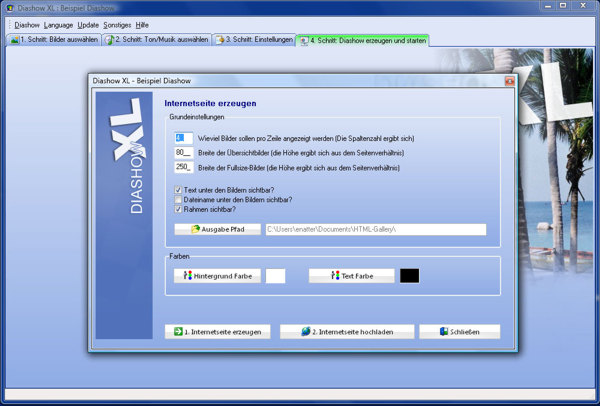Click the Ausgabe Pfad button

pyautogui.click(x=217, y=229)
